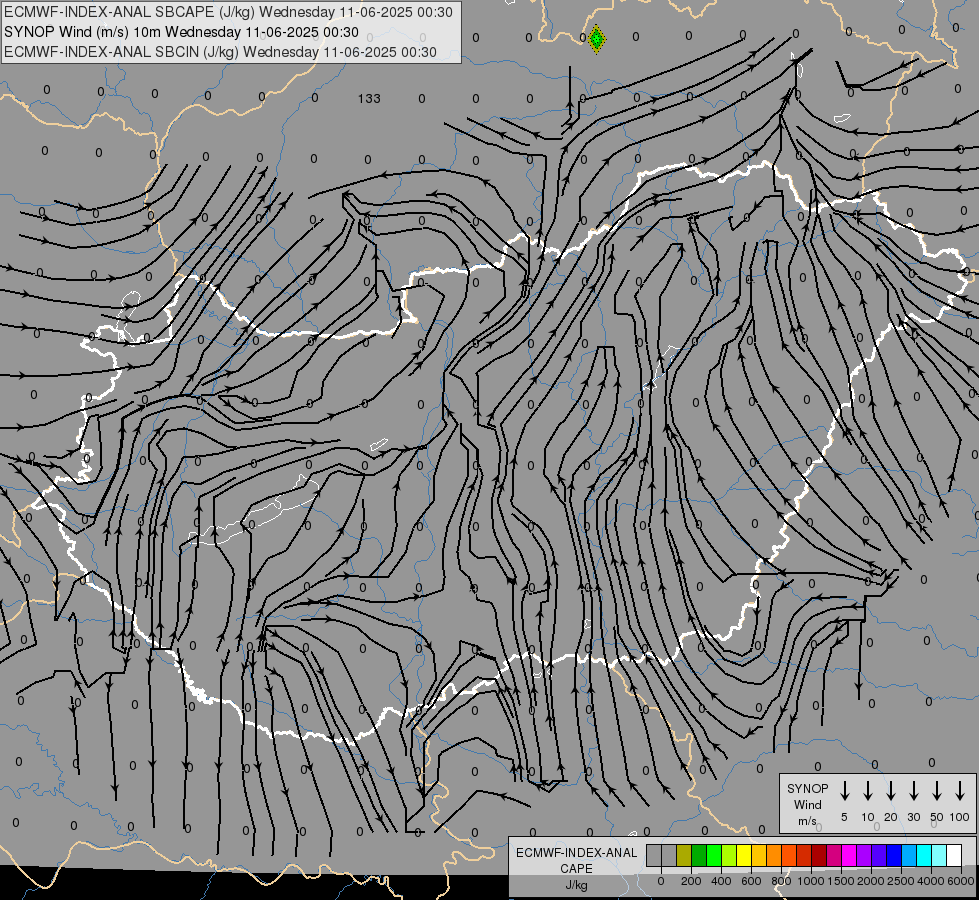Click the 133 CAPE value on map
Image resolution: width=979 pixels, height=900 pixels.
(x=369, y=99)
